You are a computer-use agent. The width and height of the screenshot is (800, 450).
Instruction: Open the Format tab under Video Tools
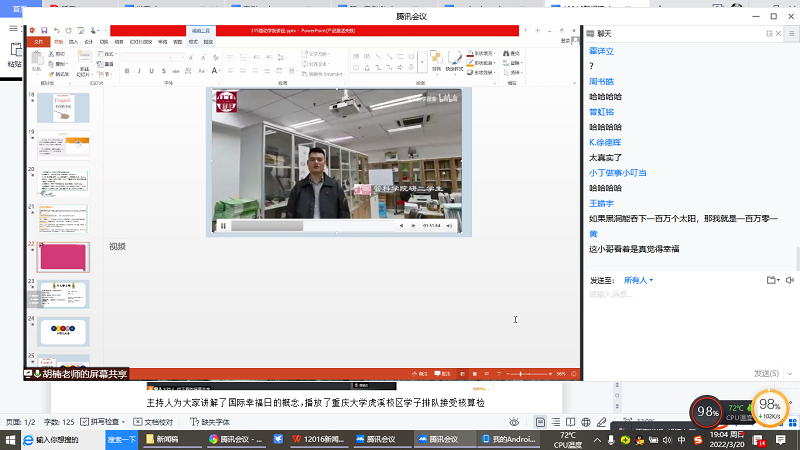(193, 42)
